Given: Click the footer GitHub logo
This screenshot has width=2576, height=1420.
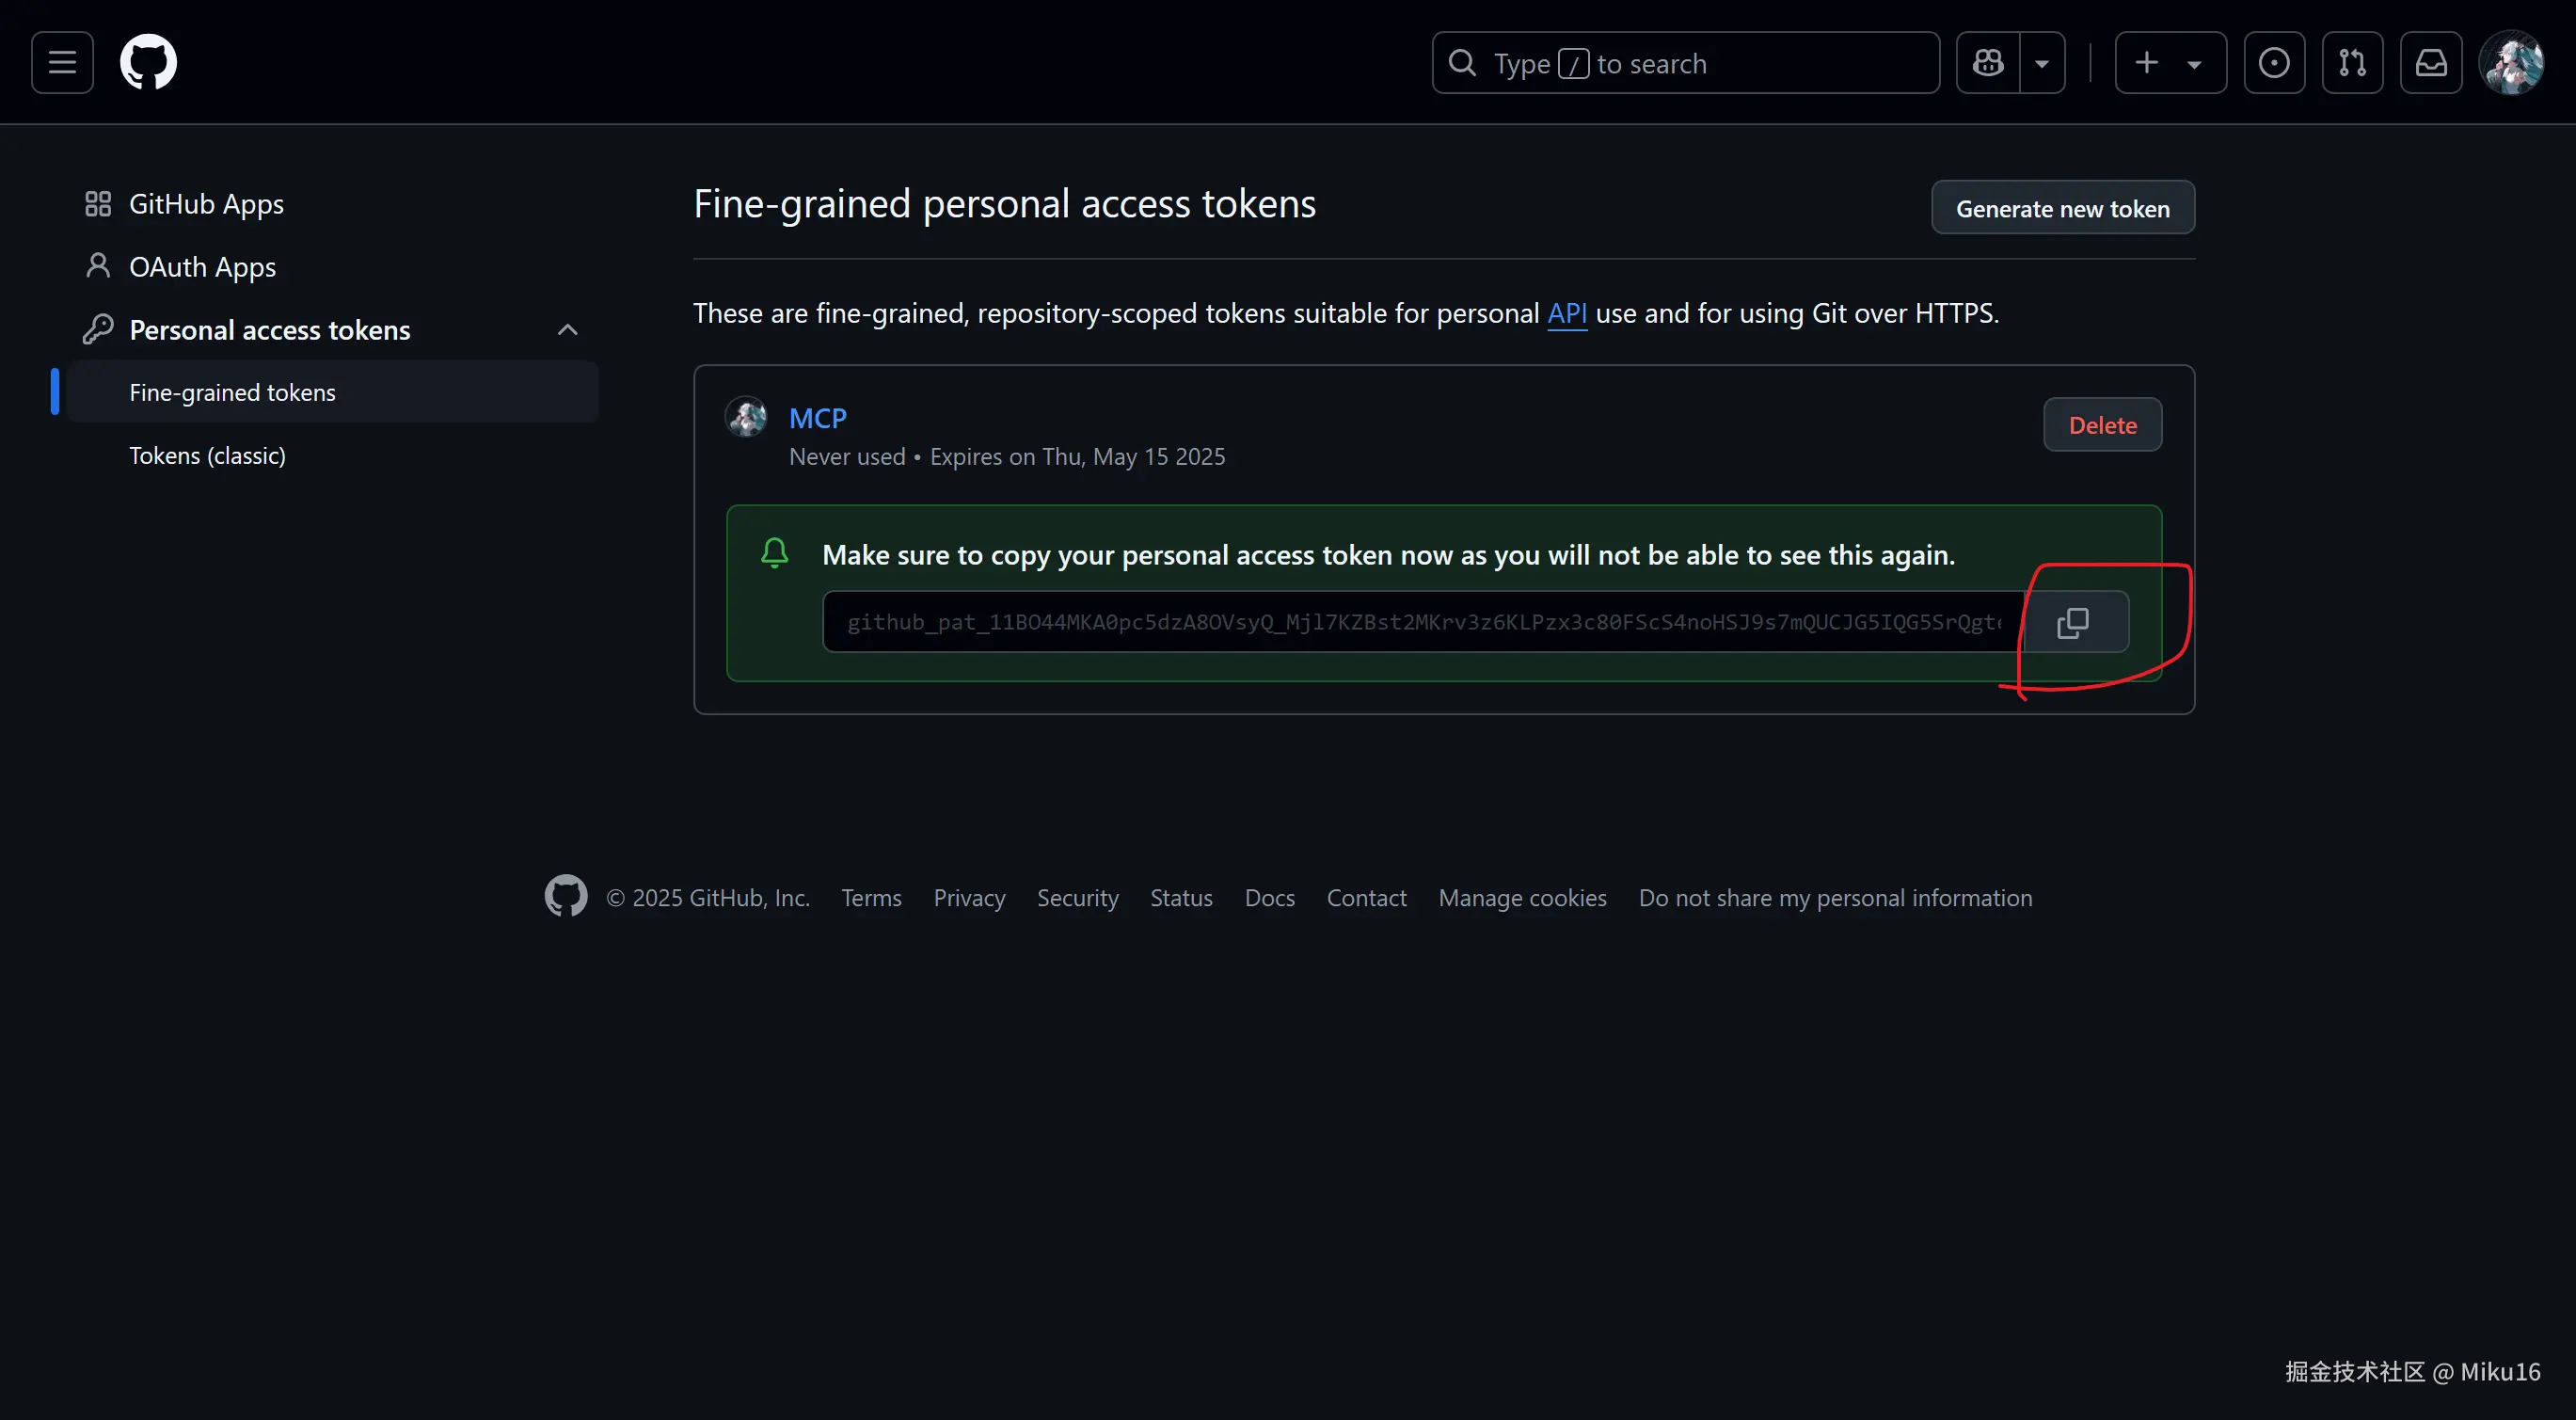Looking at the screenshot, I should [x=565, y=896].
